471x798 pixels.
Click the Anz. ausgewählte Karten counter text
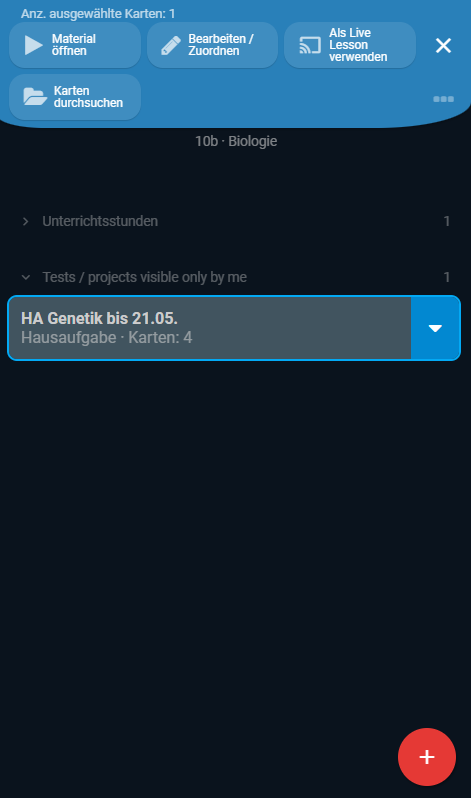tap(98, 14)
